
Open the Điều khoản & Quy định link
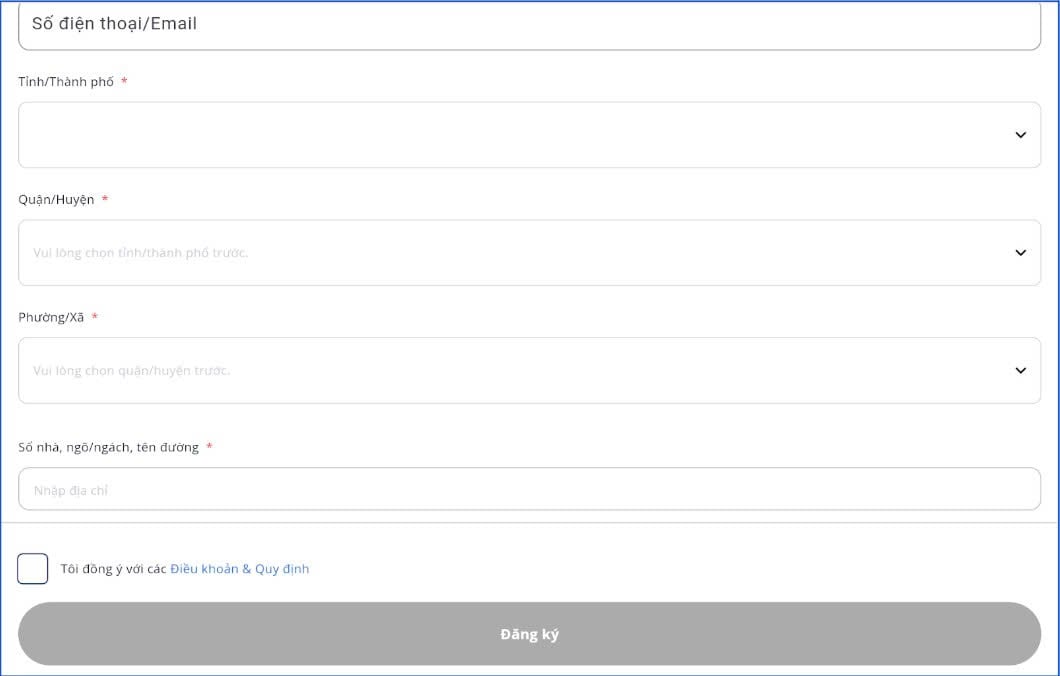(x=240, y=569)
